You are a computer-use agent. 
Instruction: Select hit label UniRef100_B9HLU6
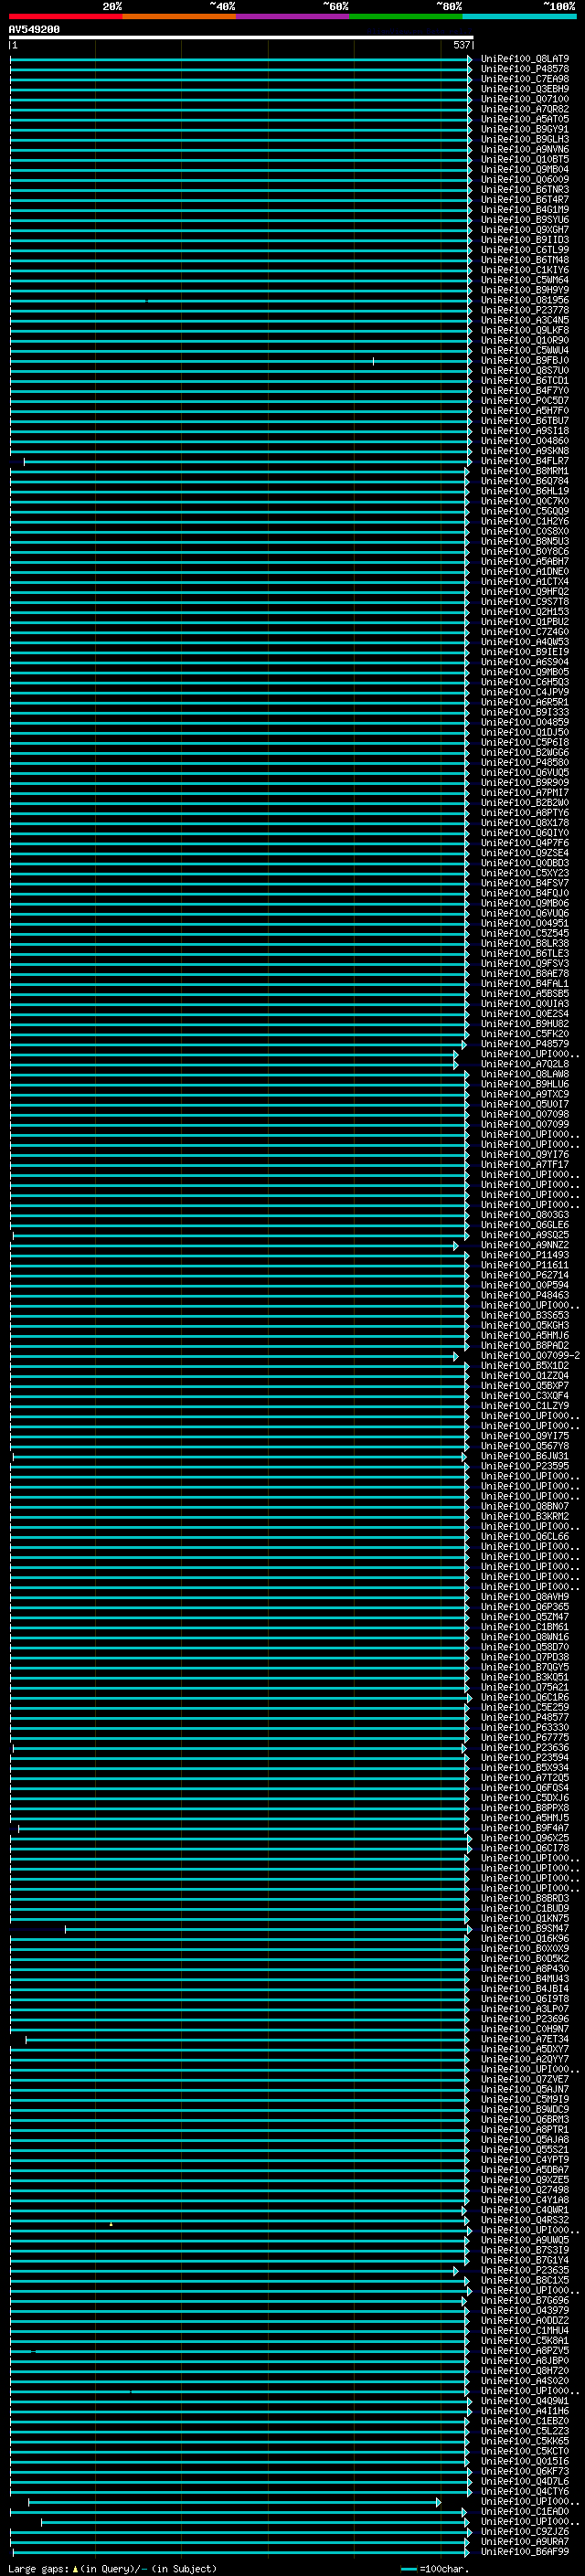point(525,1084)
